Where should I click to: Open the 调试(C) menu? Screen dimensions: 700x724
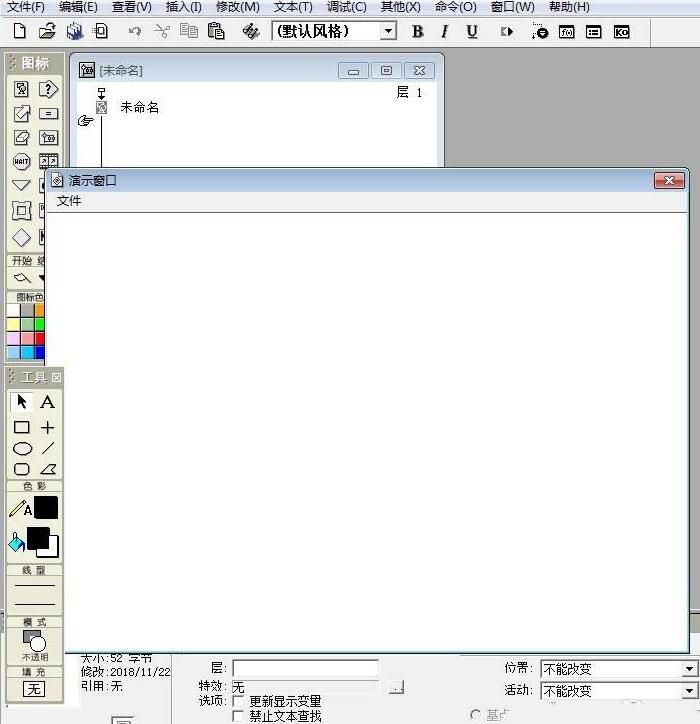(x=346, y=7)
